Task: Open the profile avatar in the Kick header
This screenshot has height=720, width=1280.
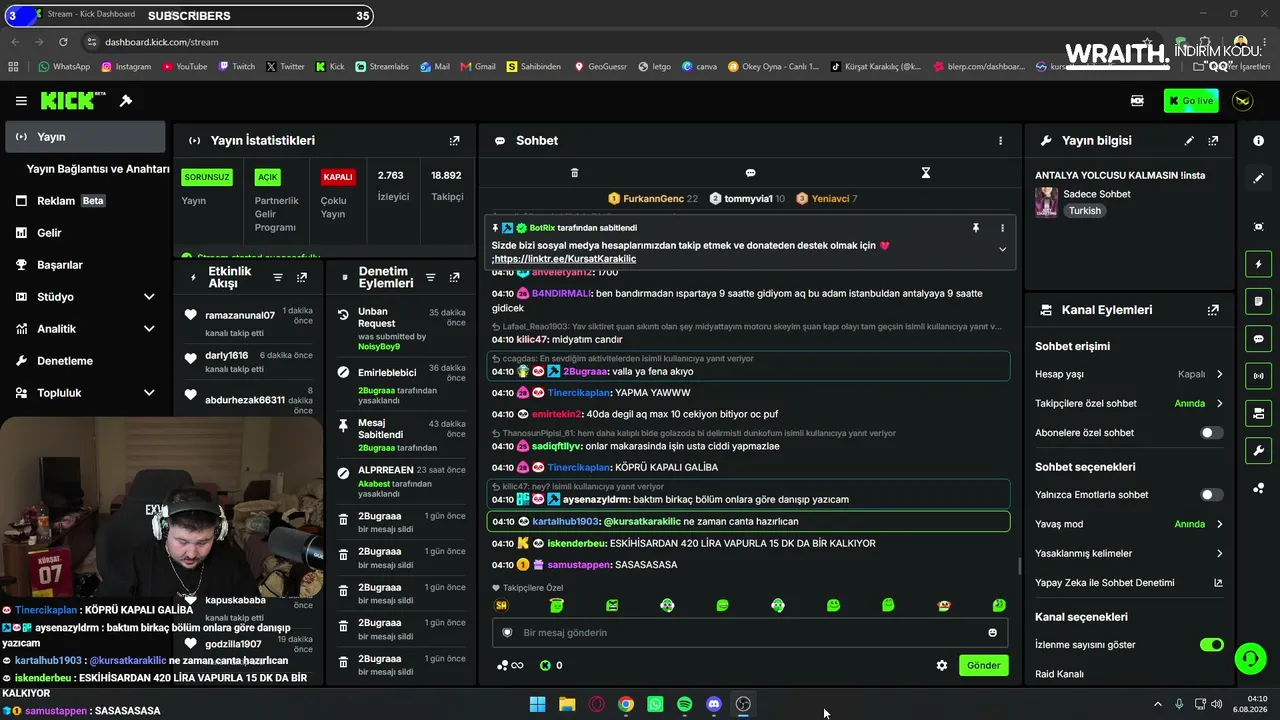Action: (x=1242, y=101)
